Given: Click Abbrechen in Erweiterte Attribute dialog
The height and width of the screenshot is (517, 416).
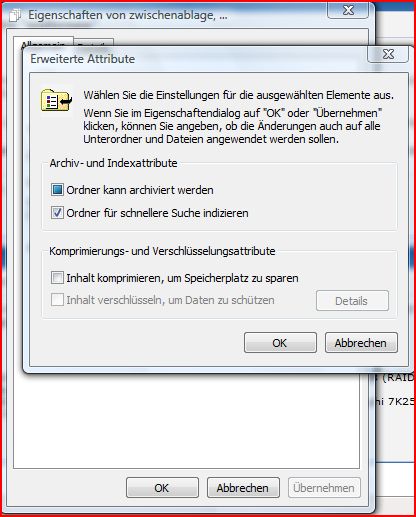Looking at the screenshot, I should (x=361, y=343).
